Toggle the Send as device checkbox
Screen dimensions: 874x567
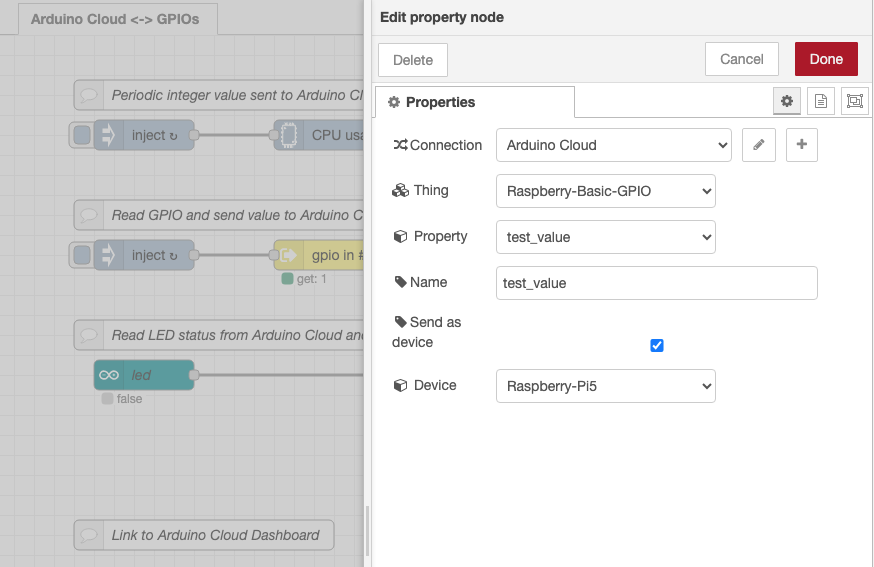(x=657, y=345)
